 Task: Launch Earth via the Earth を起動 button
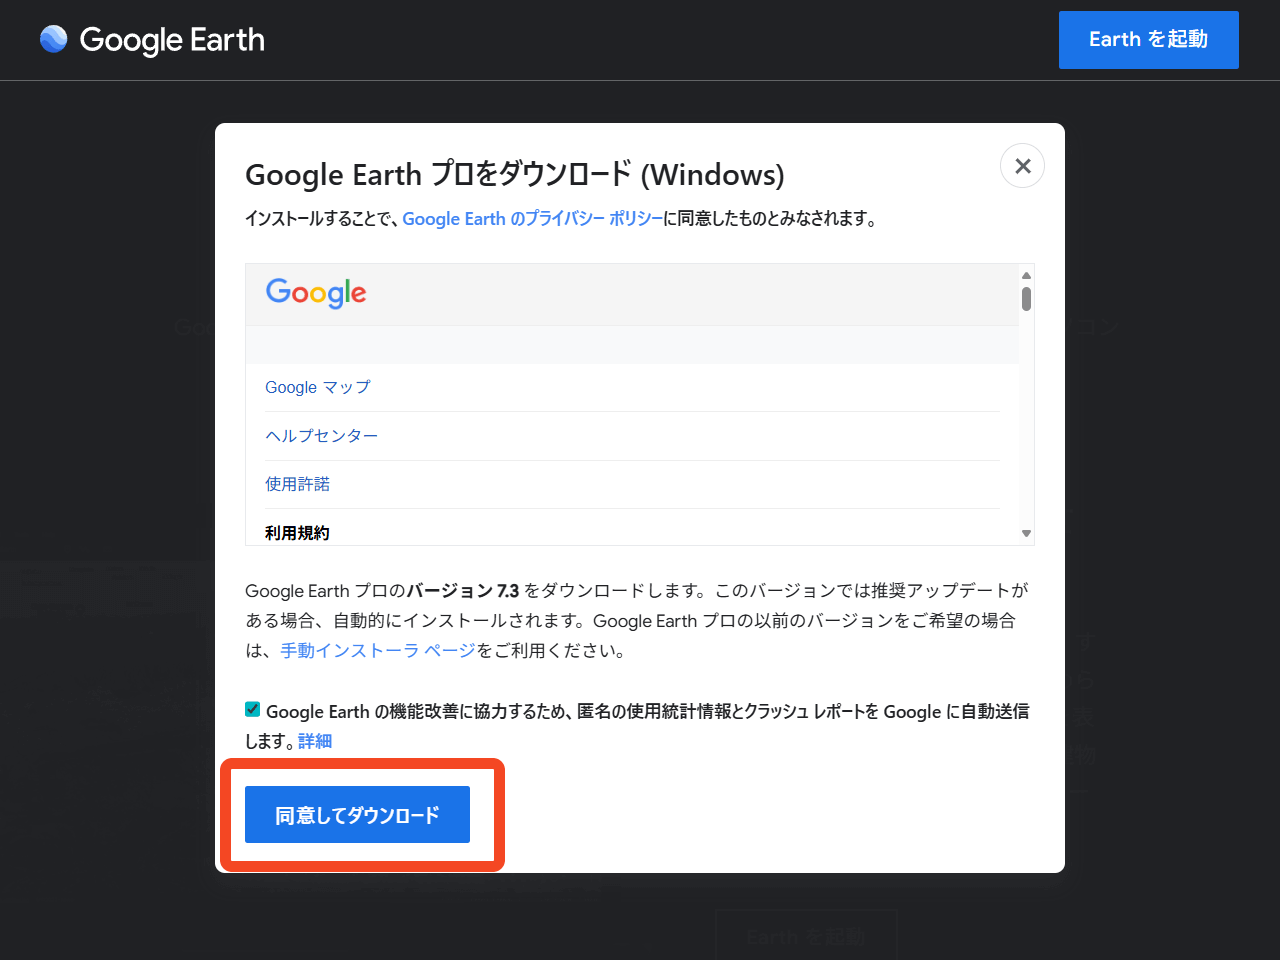click(x=1148, y=39)
